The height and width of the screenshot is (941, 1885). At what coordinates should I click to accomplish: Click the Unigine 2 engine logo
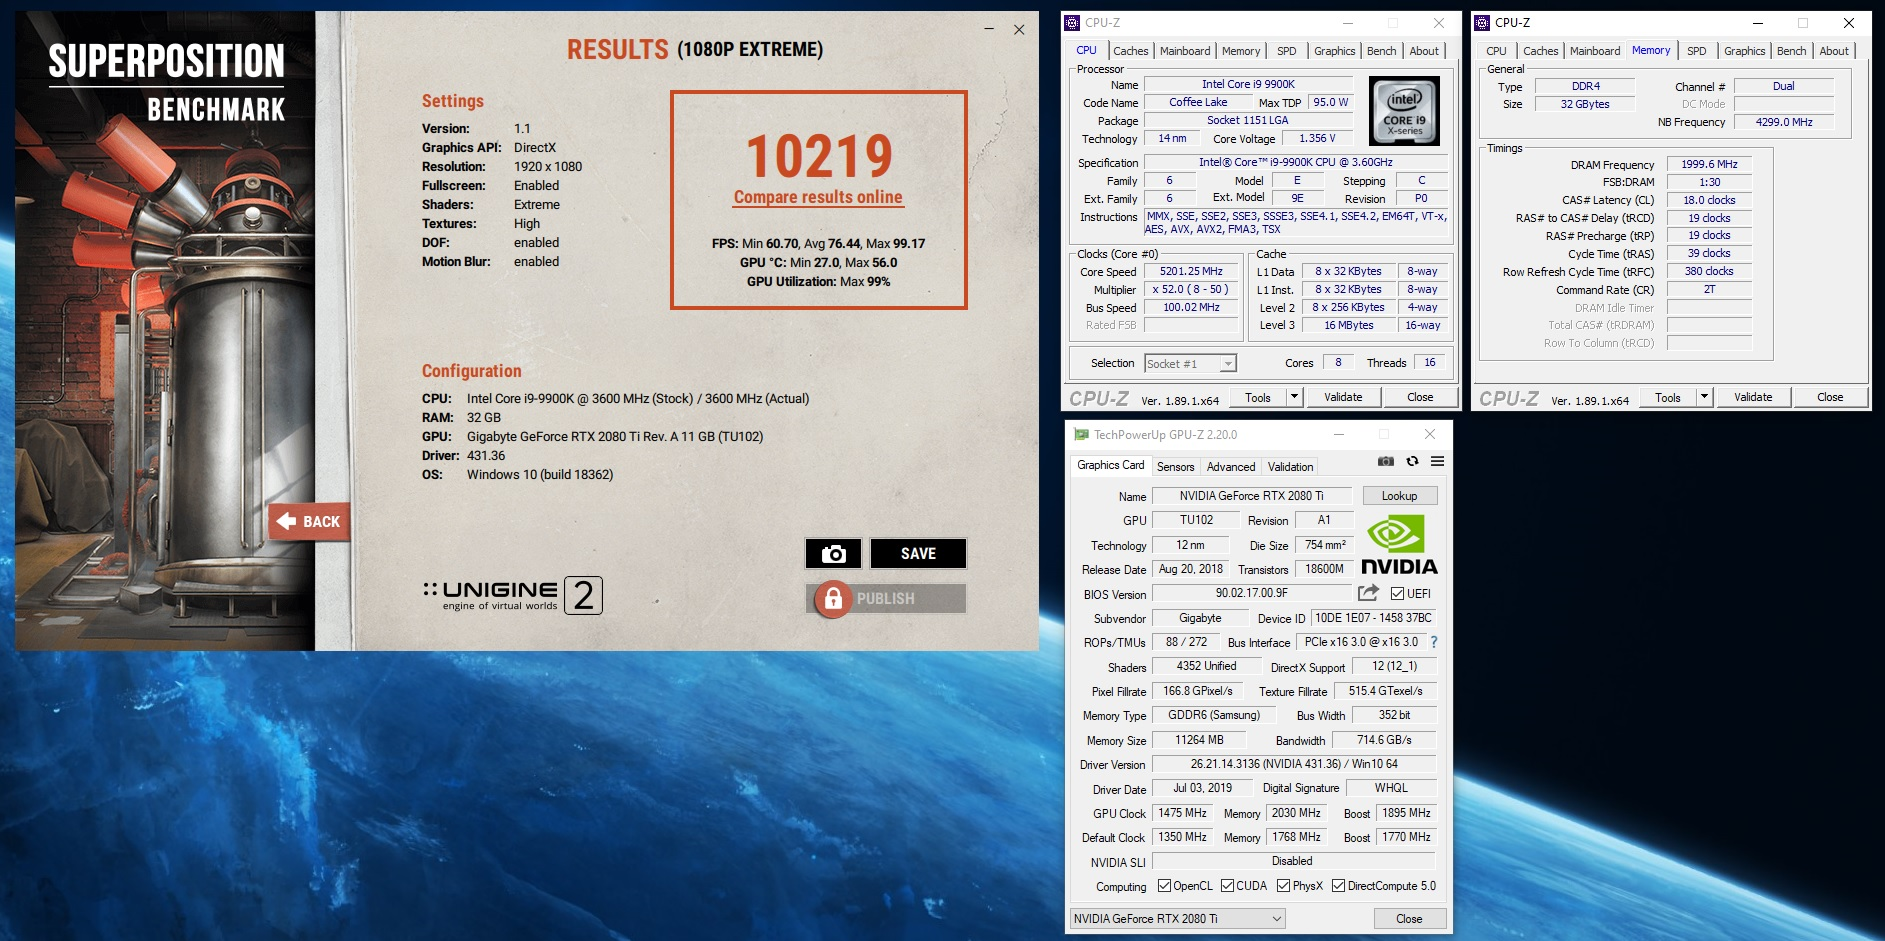click(x=513, y=595)
